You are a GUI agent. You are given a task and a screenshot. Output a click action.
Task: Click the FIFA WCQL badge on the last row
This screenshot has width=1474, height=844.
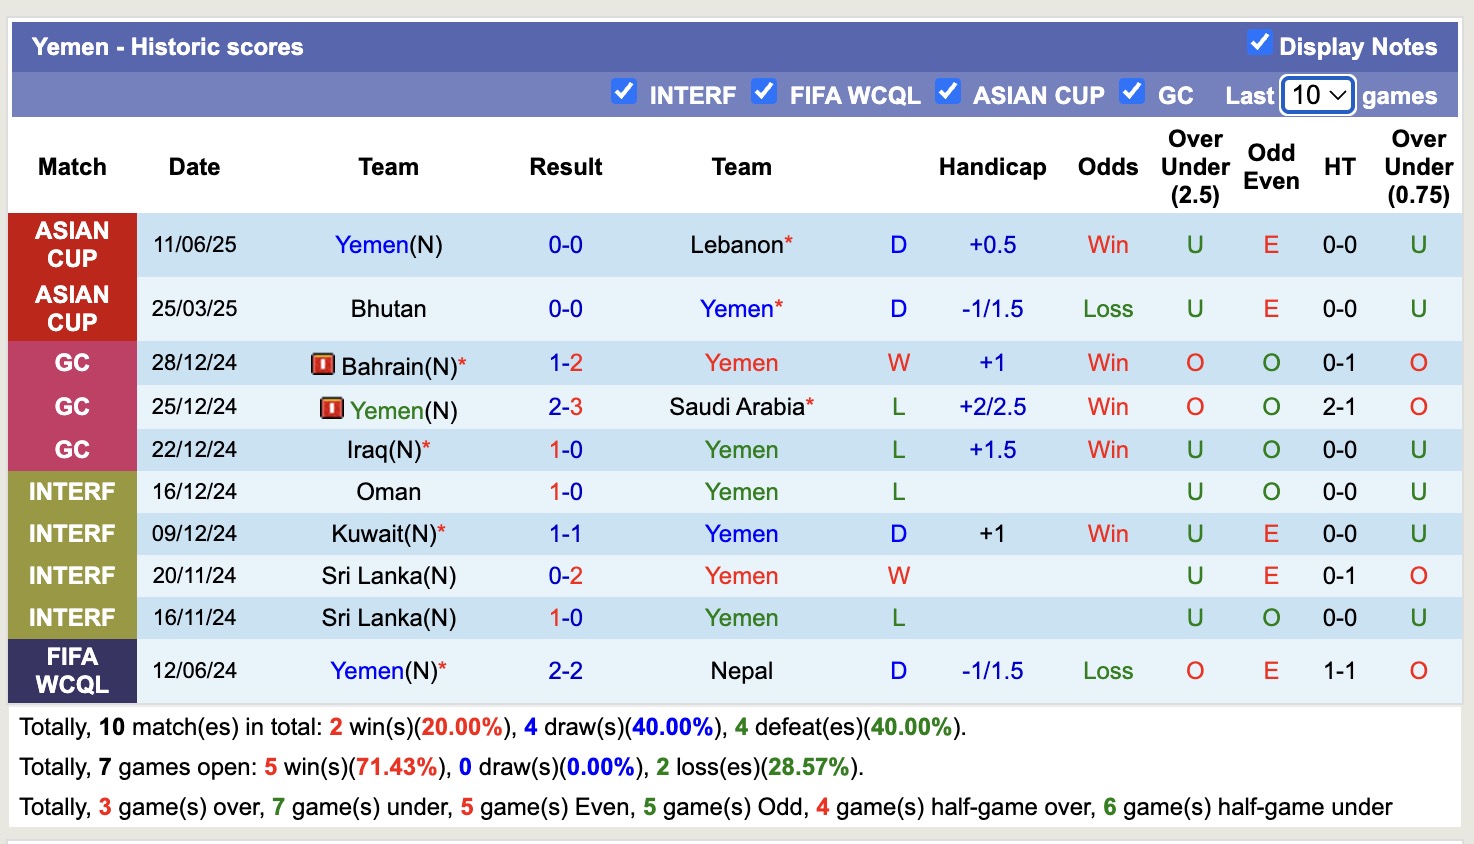coord(72,670)
